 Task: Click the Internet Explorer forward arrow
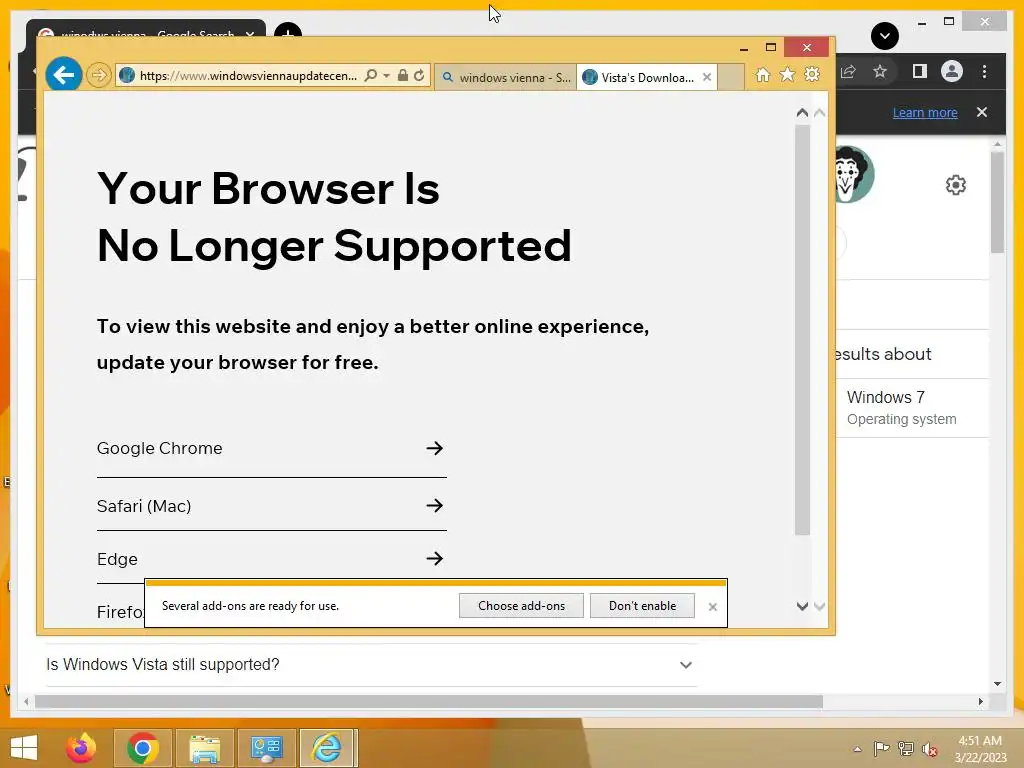(x=99, y=75)
